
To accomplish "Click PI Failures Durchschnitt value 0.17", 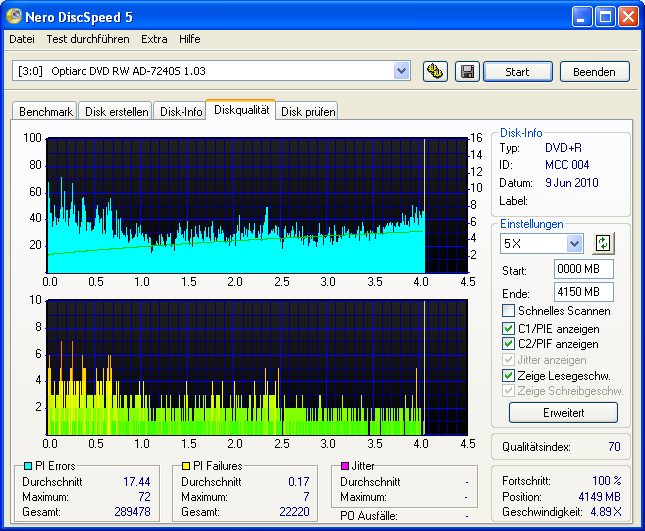I will [x=299, y=482].
